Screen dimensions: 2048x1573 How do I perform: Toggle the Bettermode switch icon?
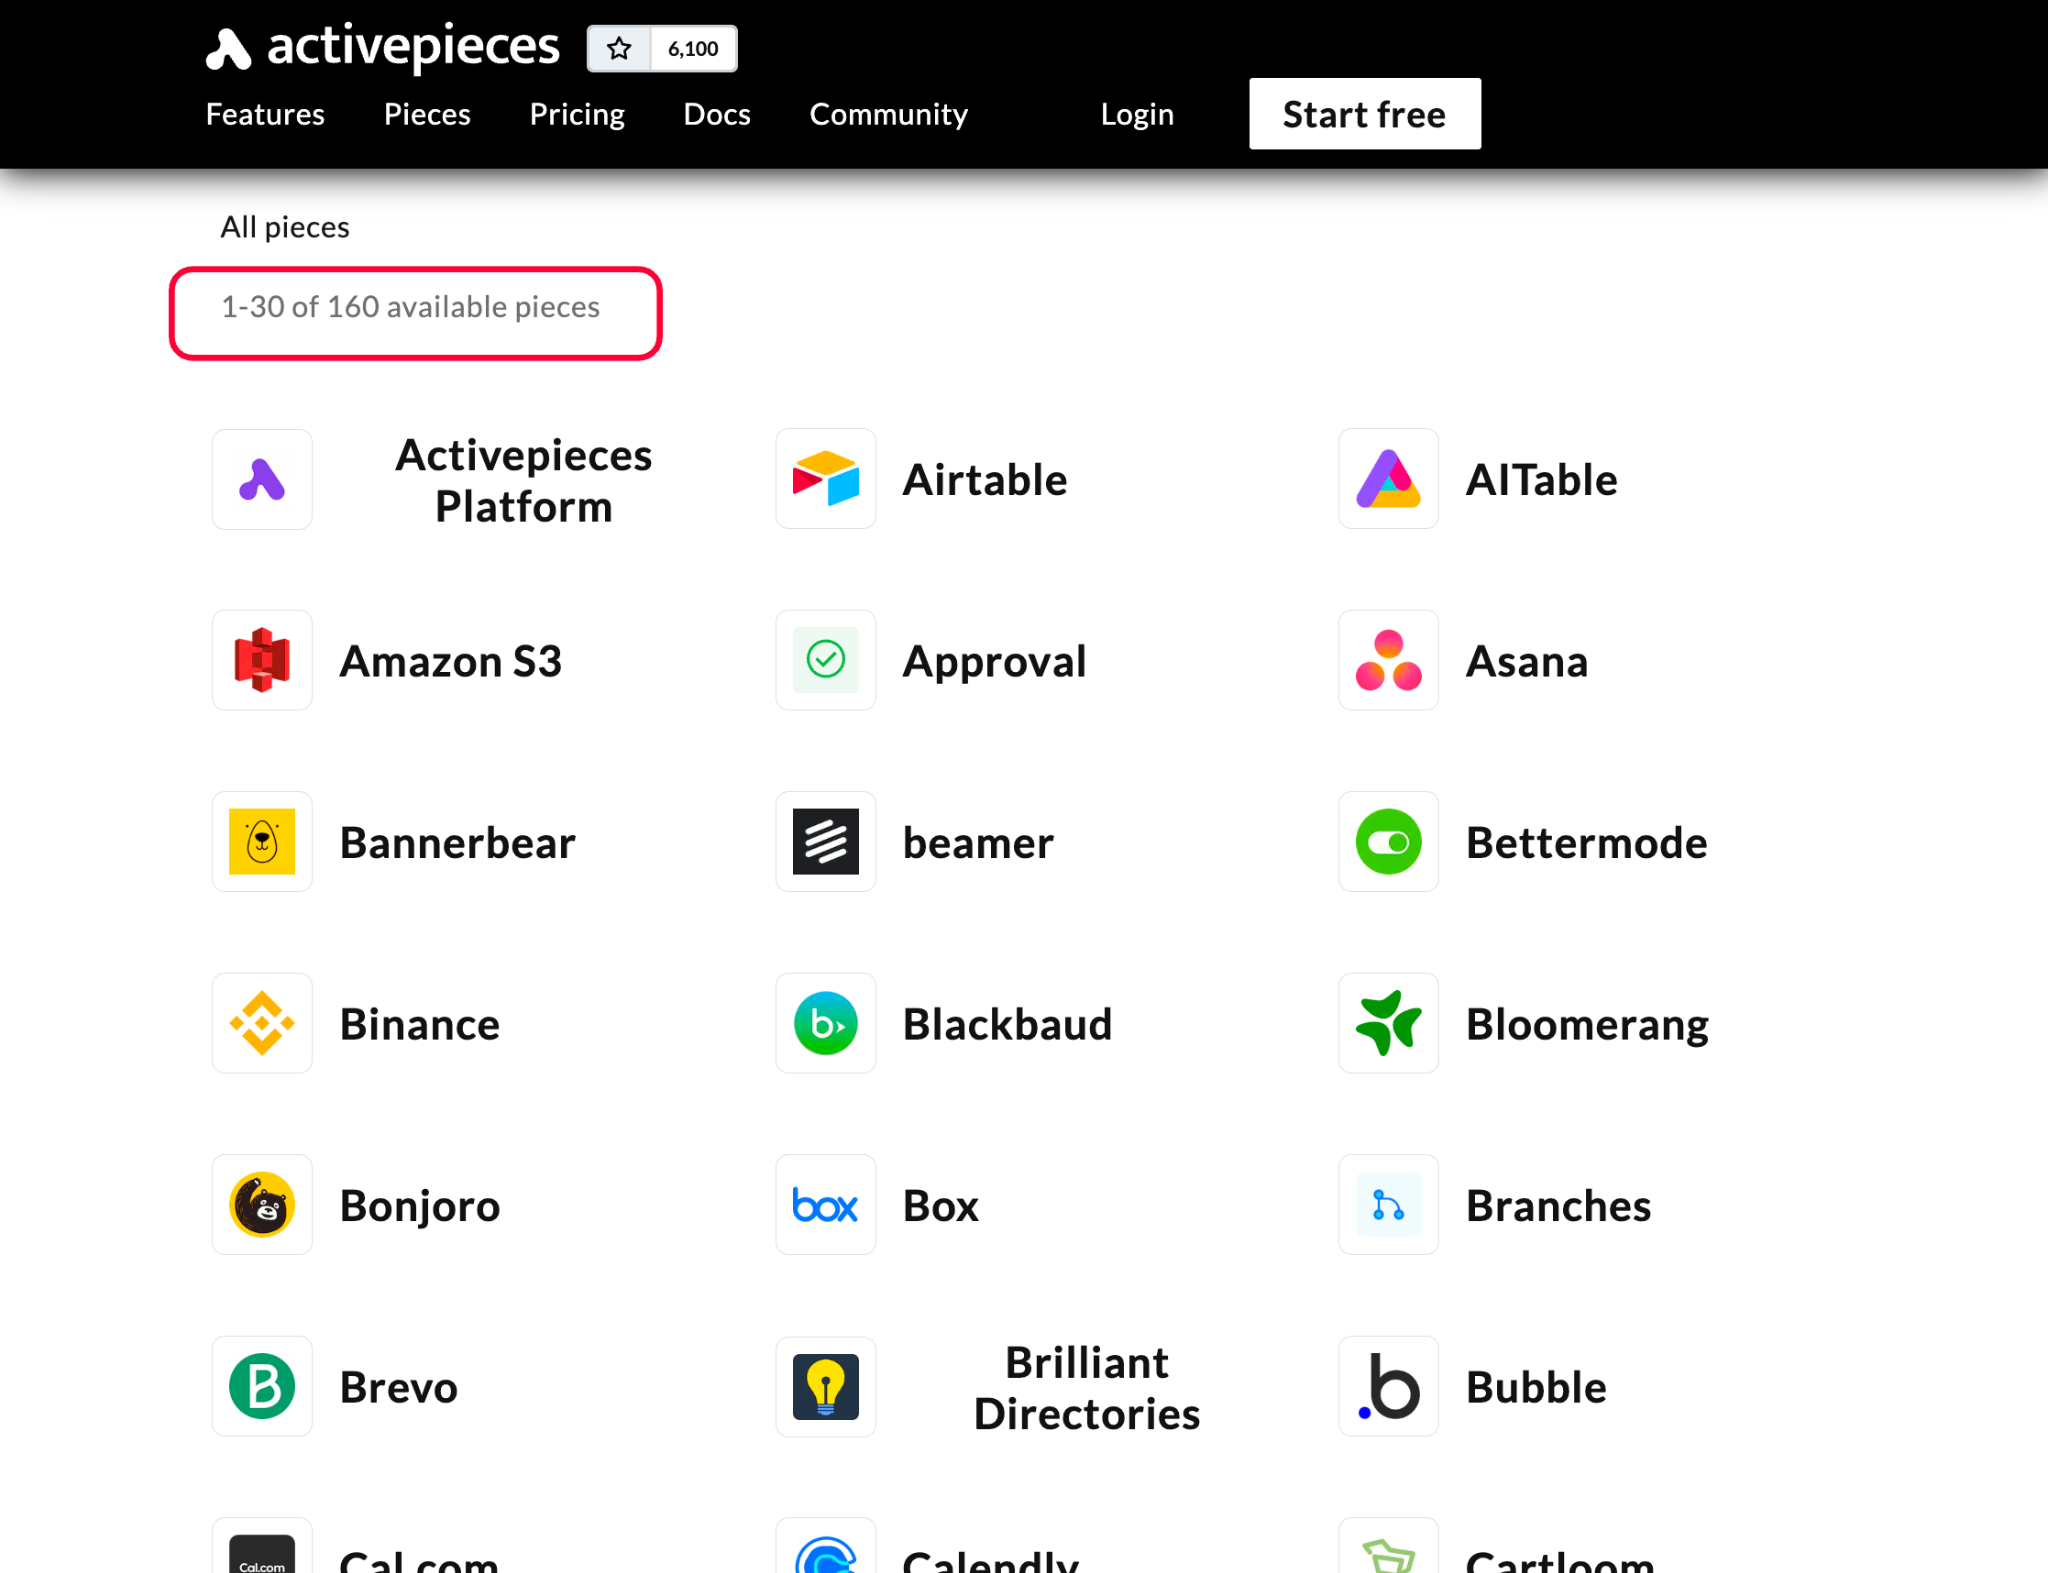pos(1387,841)
